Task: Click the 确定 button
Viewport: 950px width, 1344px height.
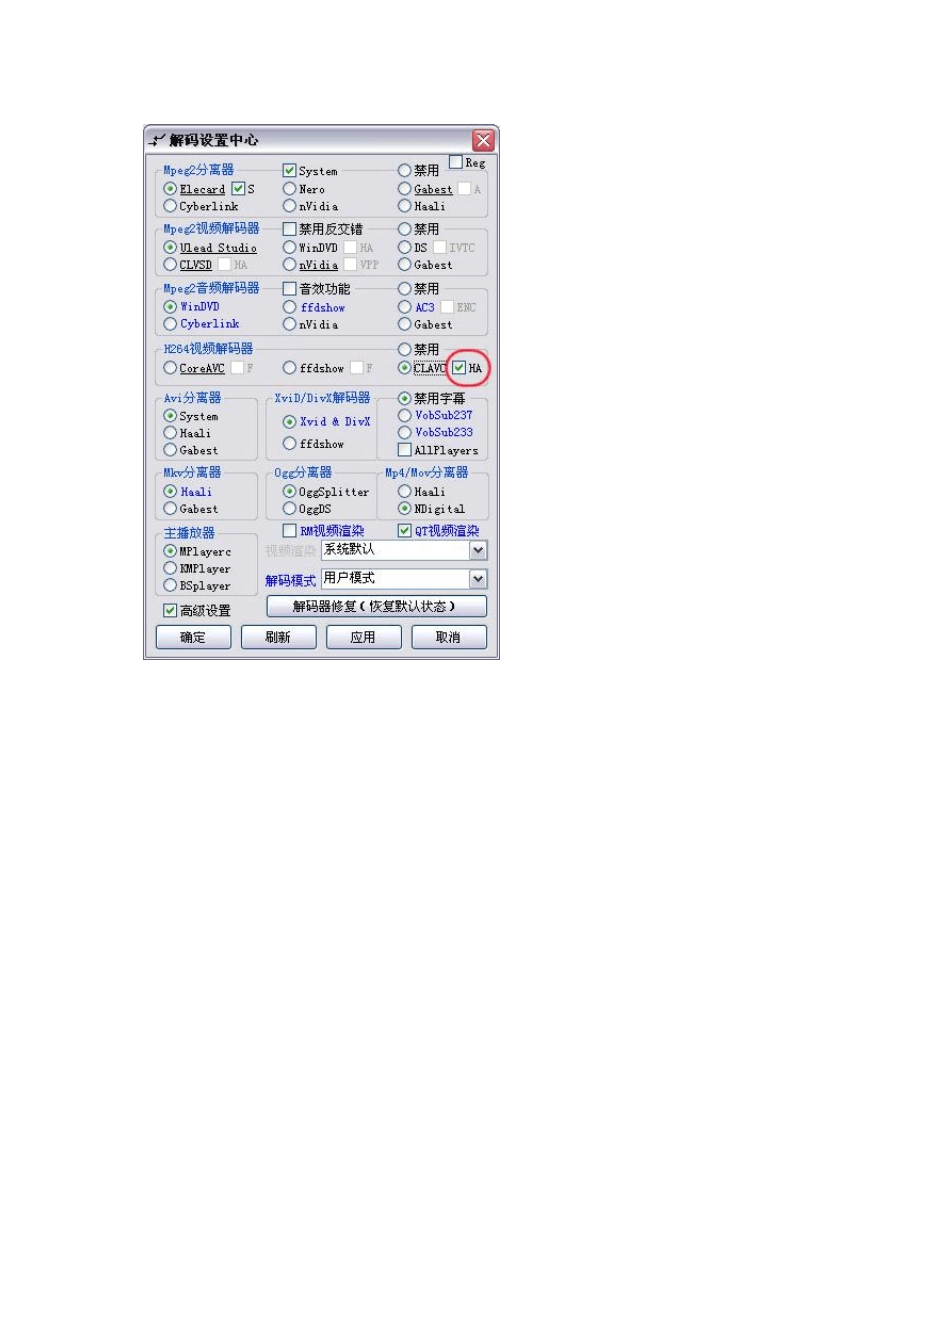Action: point(193,637)
